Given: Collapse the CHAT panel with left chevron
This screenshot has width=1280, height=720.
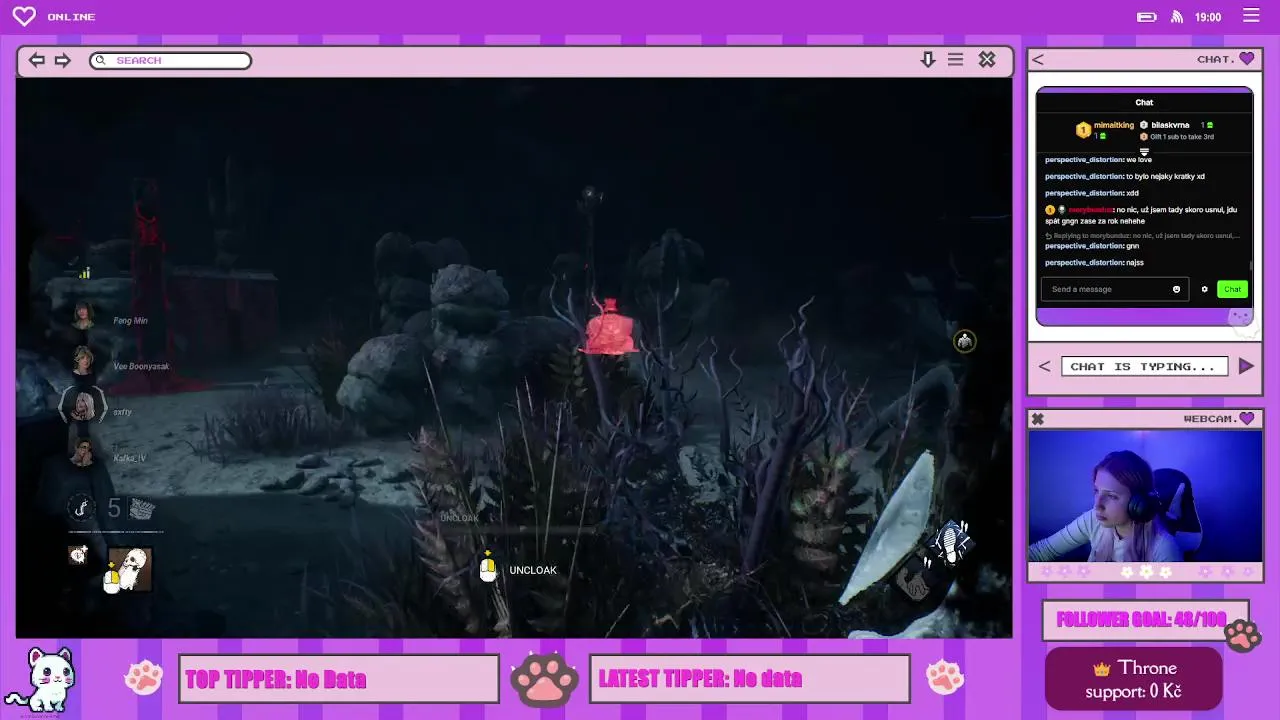Looking at the screenshot, I should pyautogui.click(x=1038, y=59).
